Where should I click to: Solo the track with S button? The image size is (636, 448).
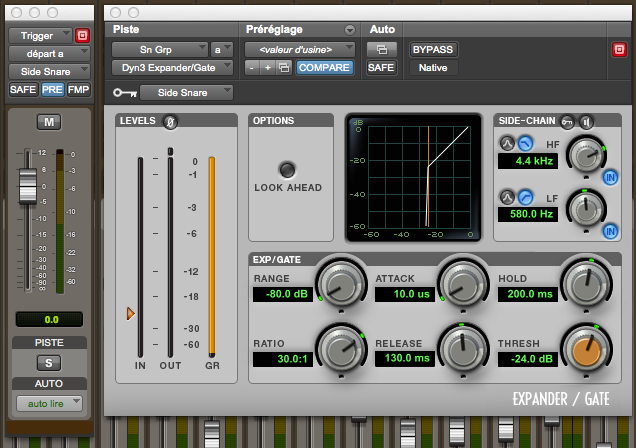[49, 363]
